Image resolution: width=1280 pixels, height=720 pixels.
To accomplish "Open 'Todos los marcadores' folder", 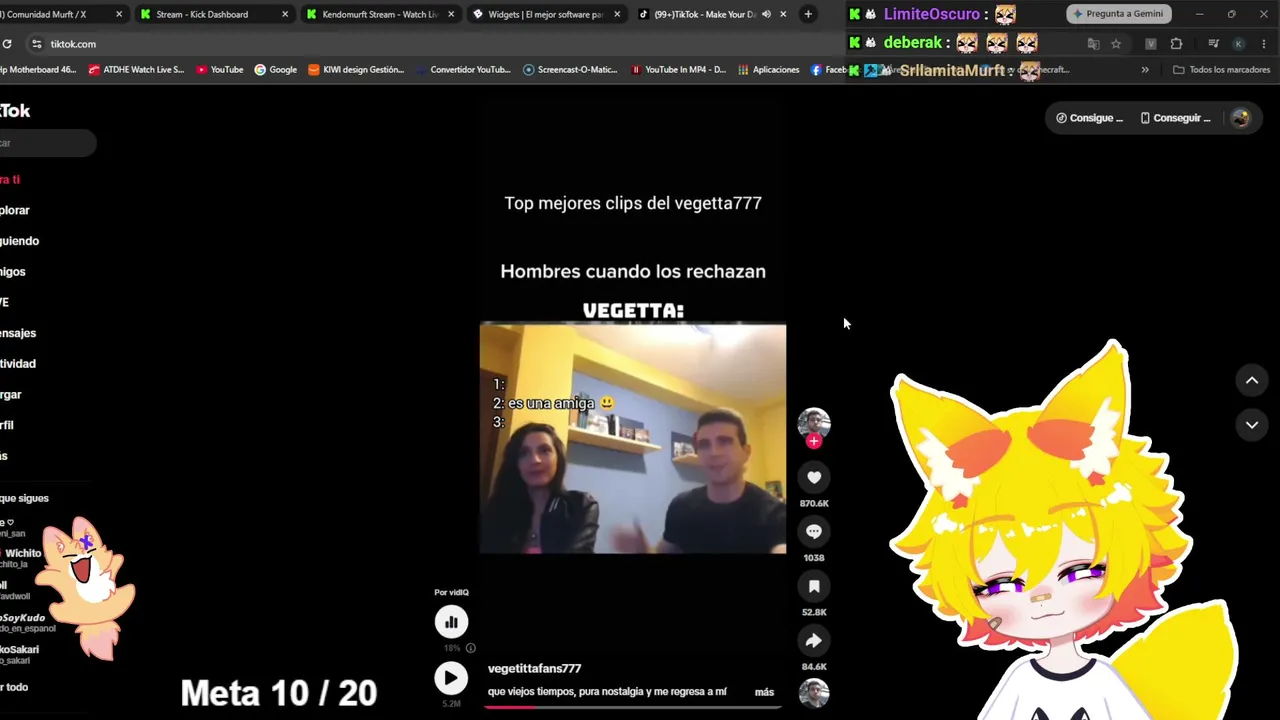I will (x=1221, y=70).
